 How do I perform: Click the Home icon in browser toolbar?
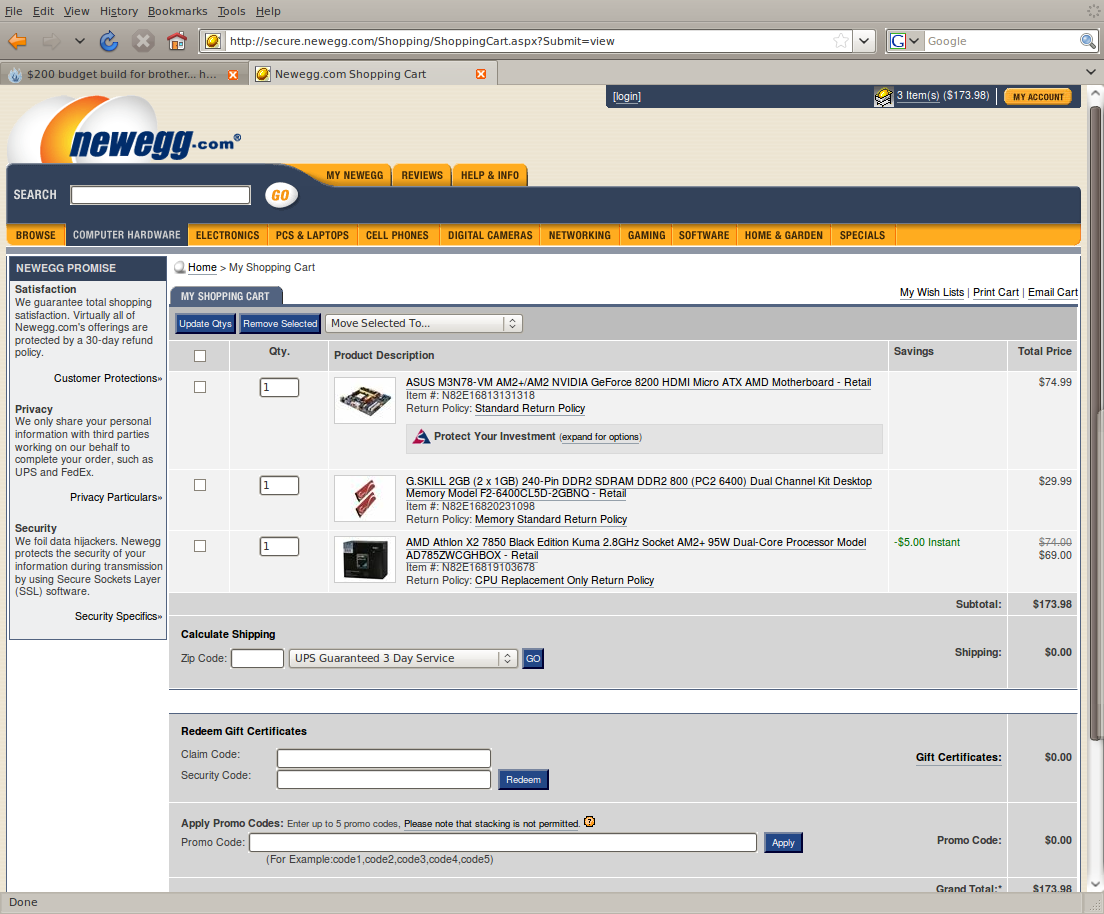pyautogui.click(x=177, y=41)
